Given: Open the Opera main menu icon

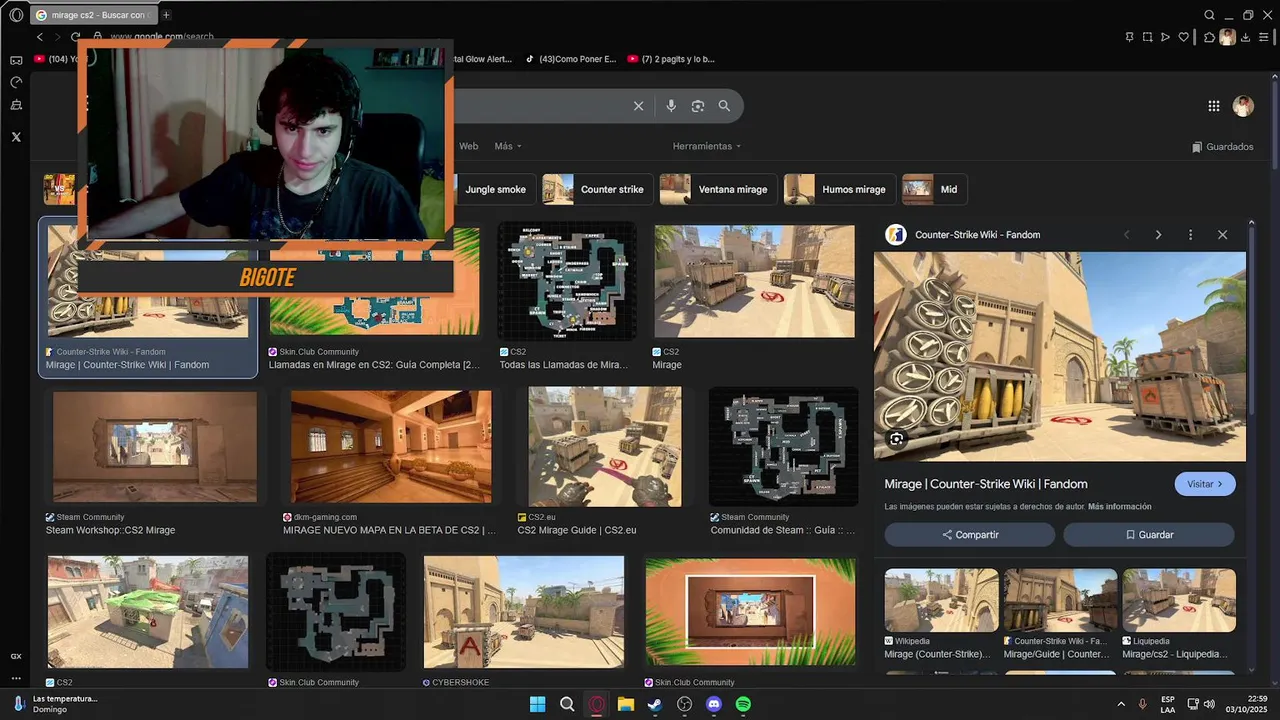Looking at the screenshot, I should pos(16,15).
